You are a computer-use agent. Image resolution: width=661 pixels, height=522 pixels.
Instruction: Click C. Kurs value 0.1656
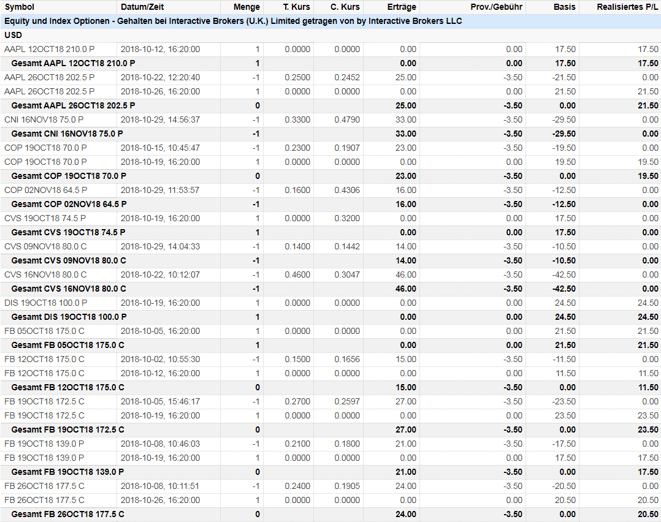coord(347,360)
